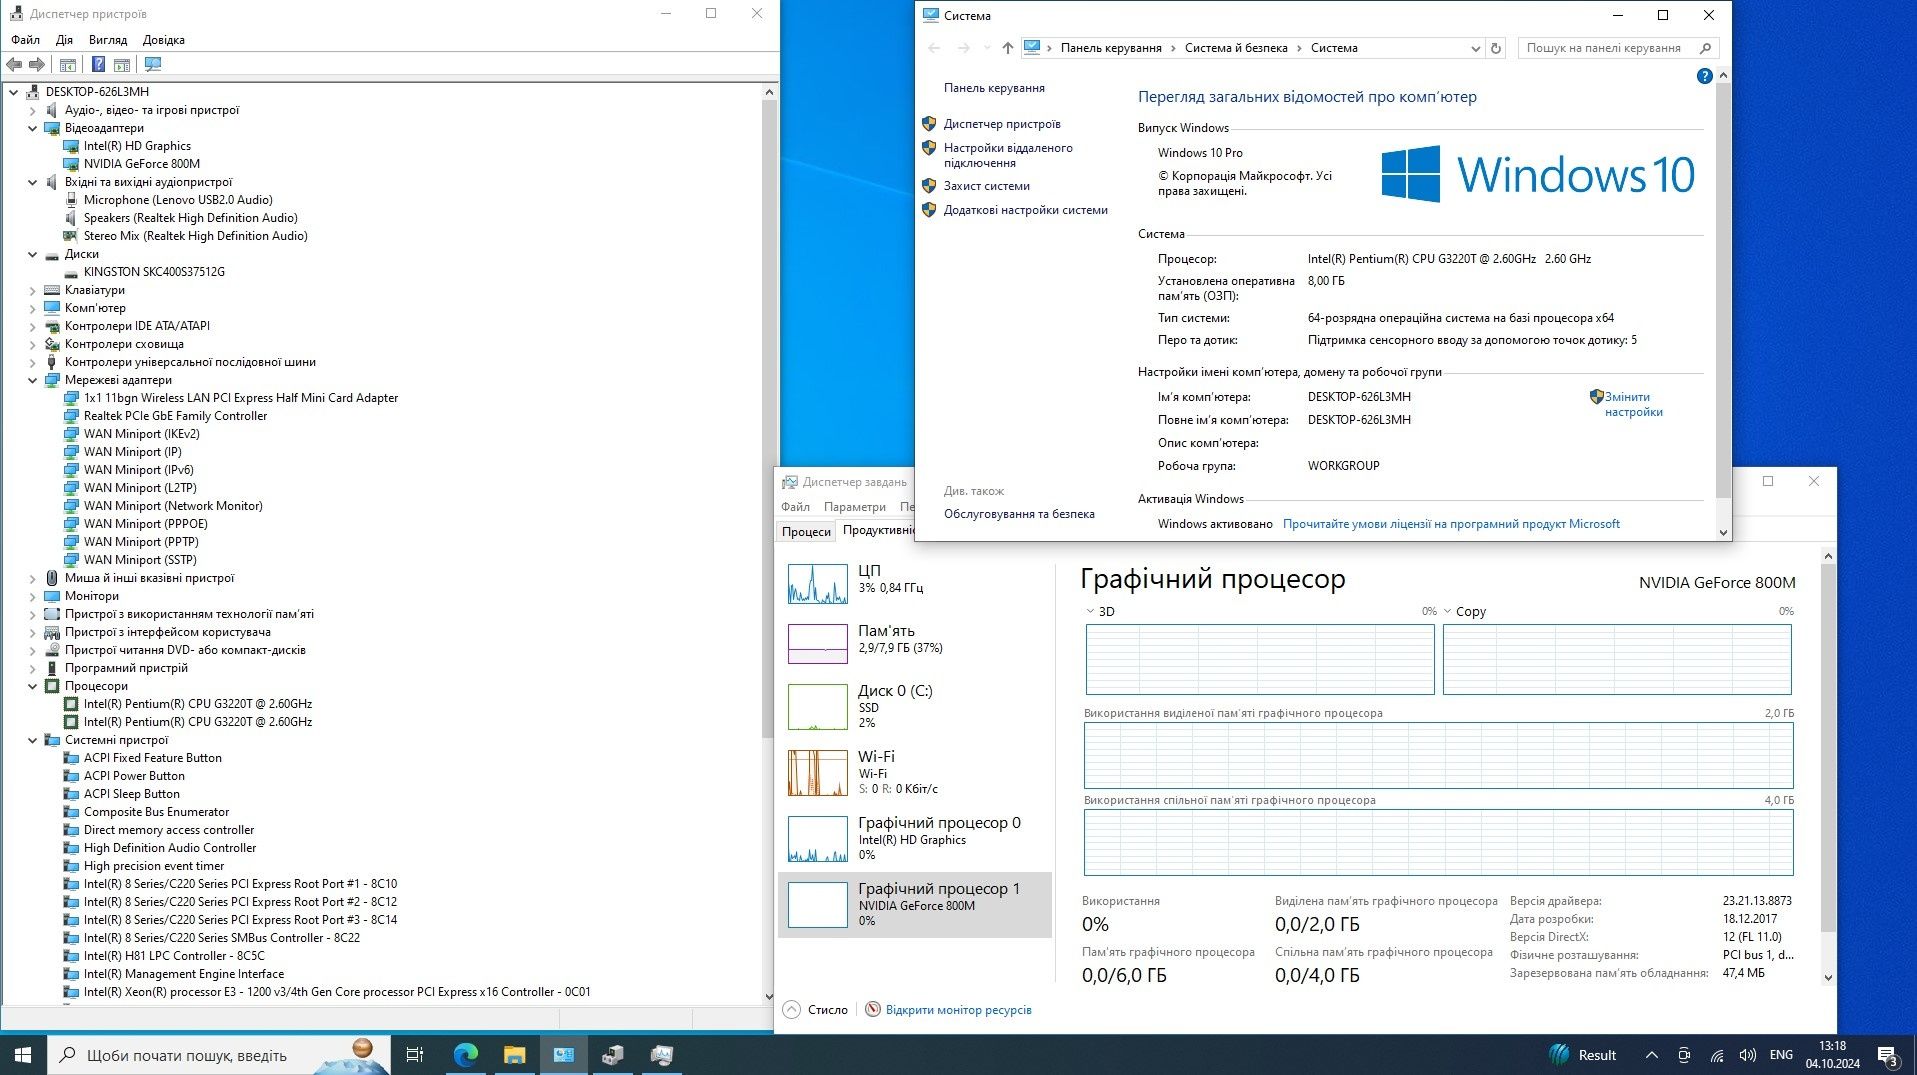Open Файл menu in Device Manager

[x=25, y=40]
